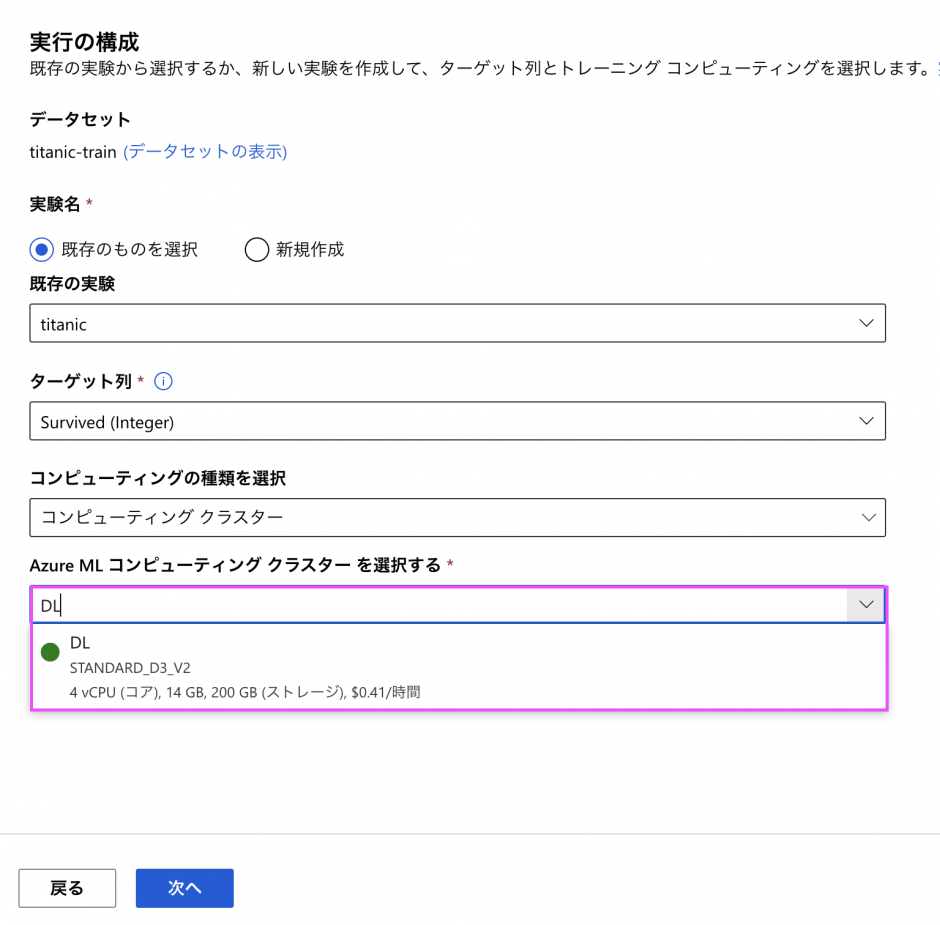940x925 pixels.
Task: Click the 4 vCPU spec line of DL
Action: [x=245, y=691]
